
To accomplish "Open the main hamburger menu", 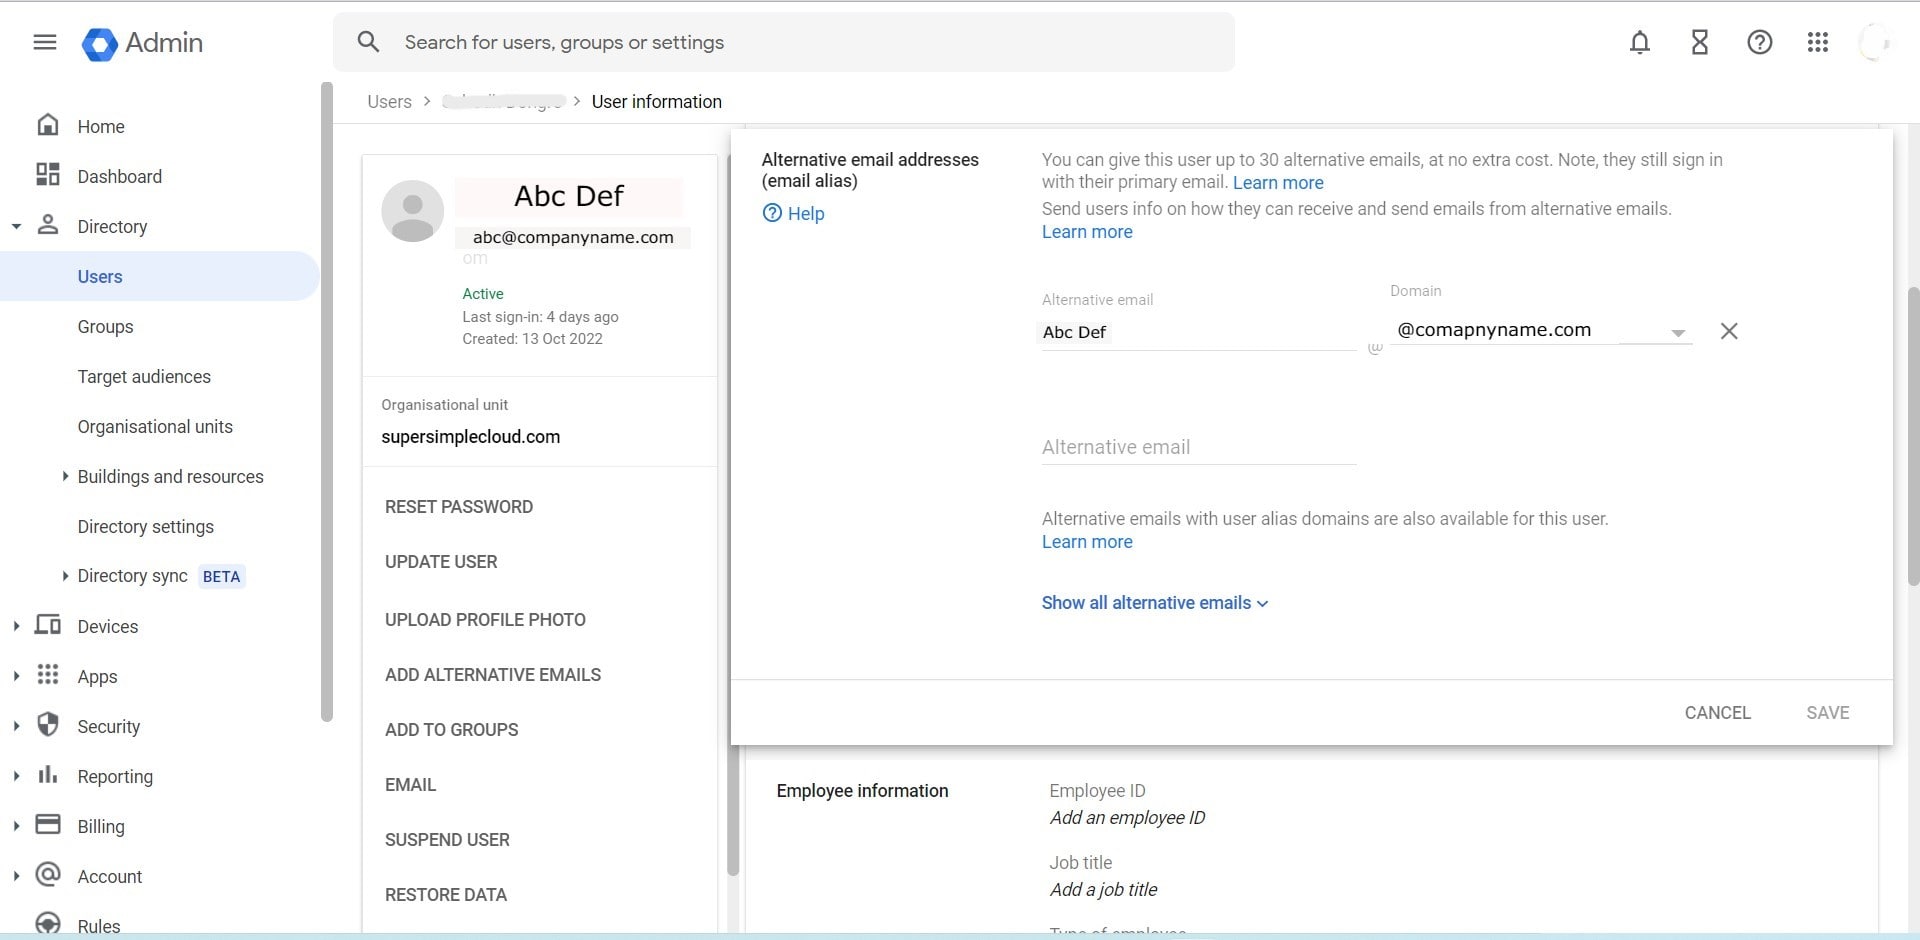I will pos(45,42).
